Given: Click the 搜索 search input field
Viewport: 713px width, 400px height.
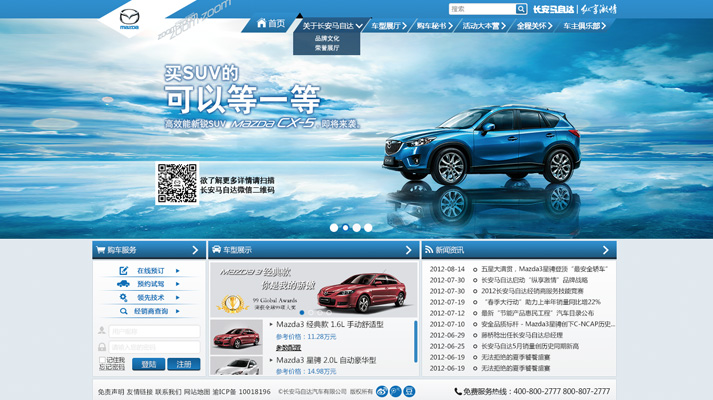Looking at the screenshot, I should click(482, 9).
